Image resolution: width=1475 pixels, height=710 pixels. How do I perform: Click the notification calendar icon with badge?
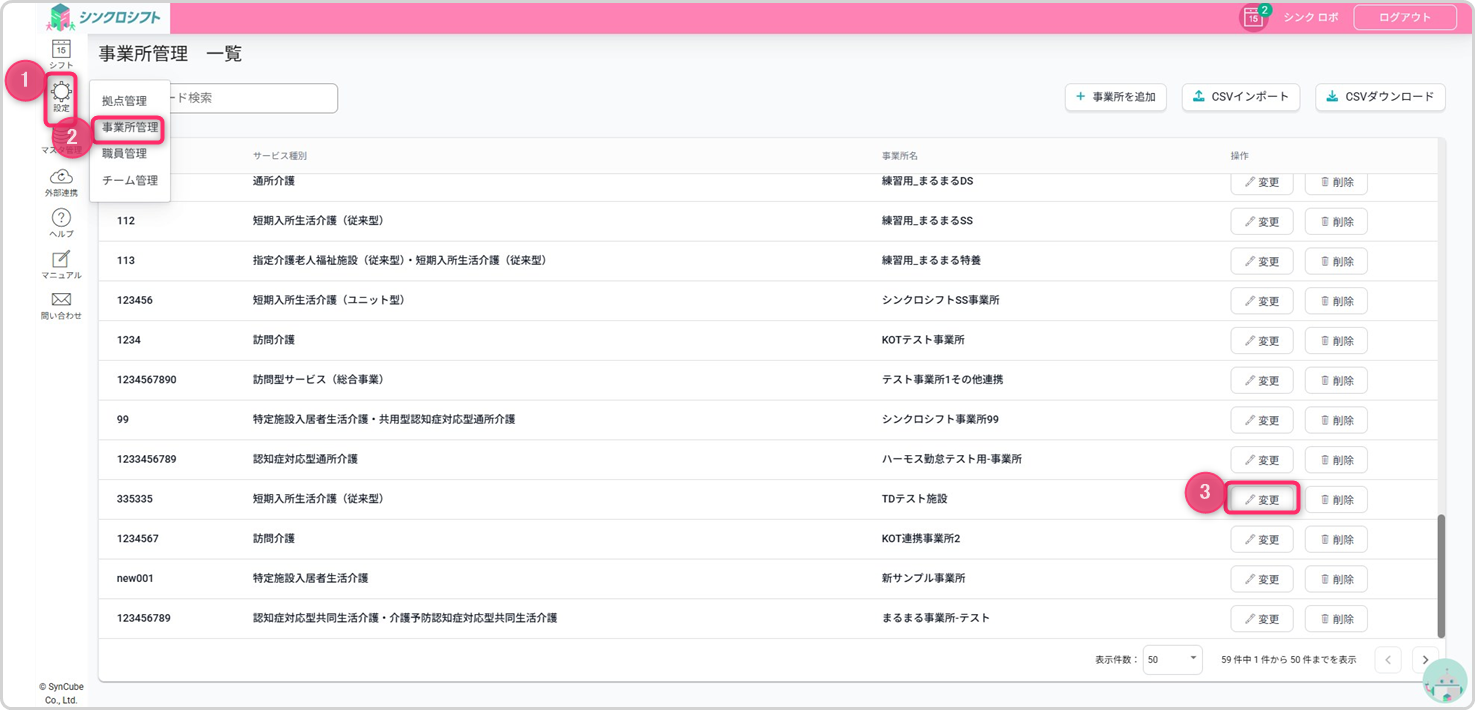[x=1252, y=17]
